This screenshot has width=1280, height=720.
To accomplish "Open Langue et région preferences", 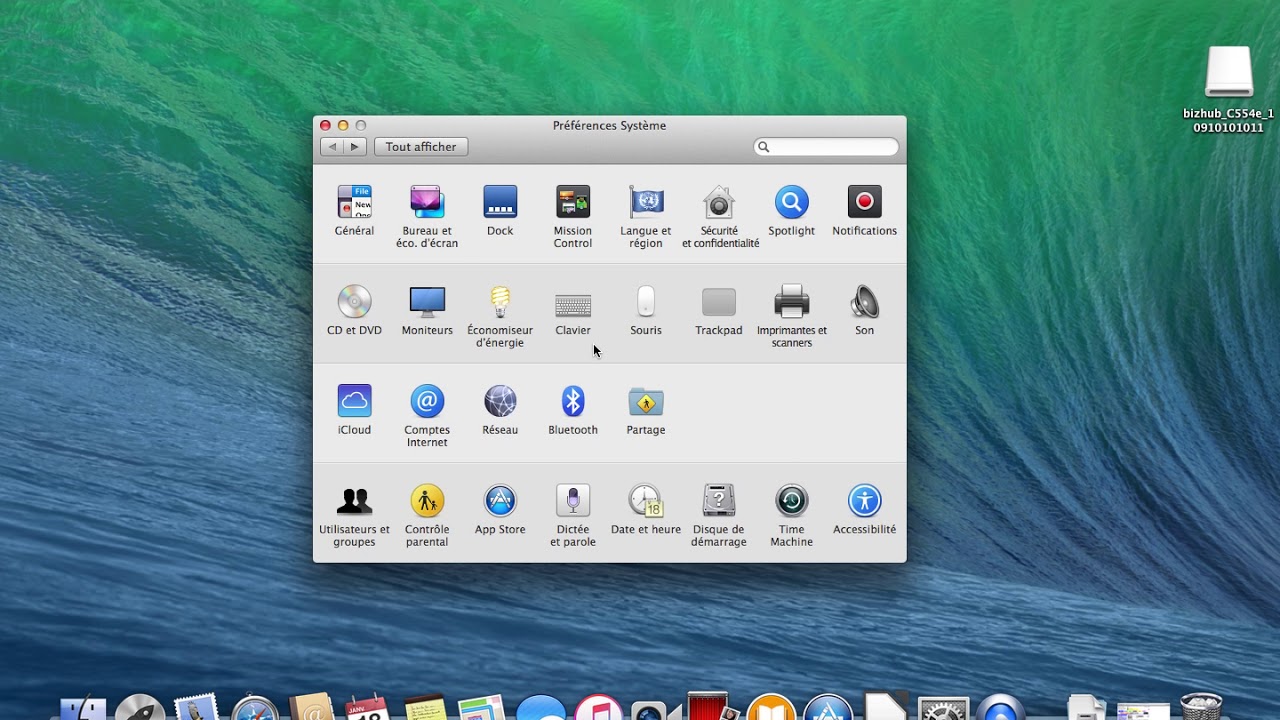I will tap(646, 216).
